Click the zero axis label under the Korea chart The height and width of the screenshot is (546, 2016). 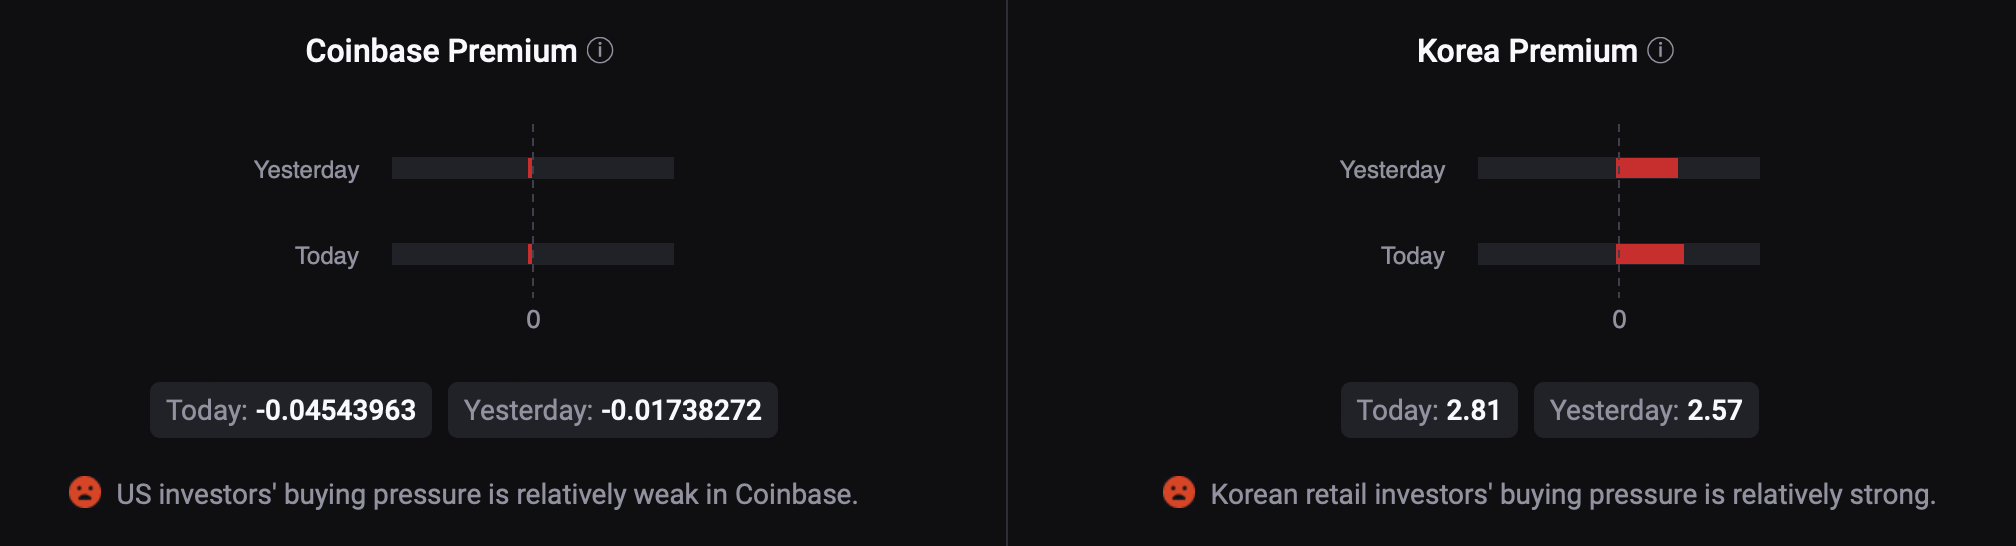tap(1619, 319)
